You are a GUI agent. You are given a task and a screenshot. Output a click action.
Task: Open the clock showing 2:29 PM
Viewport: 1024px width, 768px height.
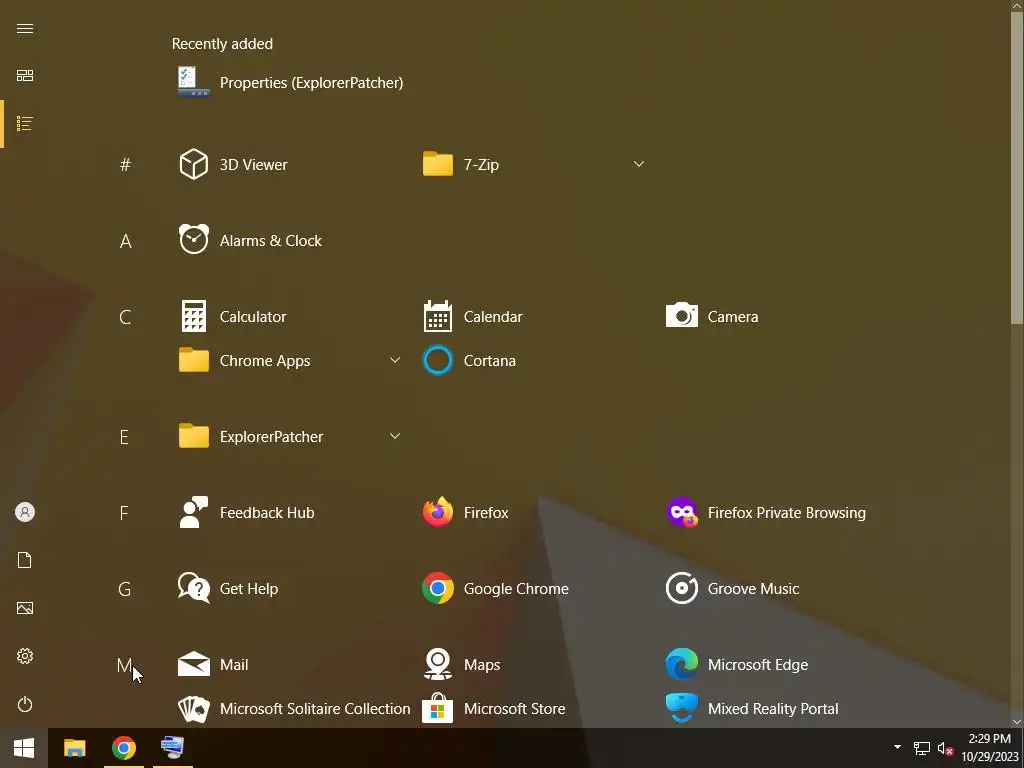coord(989,748)
